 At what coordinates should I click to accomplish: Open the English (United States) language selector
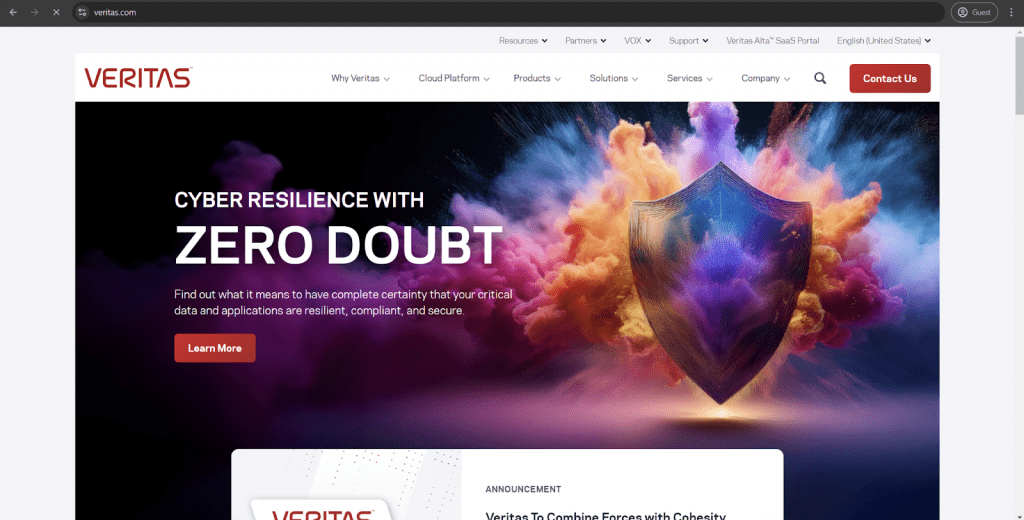[x=884, y=41]
